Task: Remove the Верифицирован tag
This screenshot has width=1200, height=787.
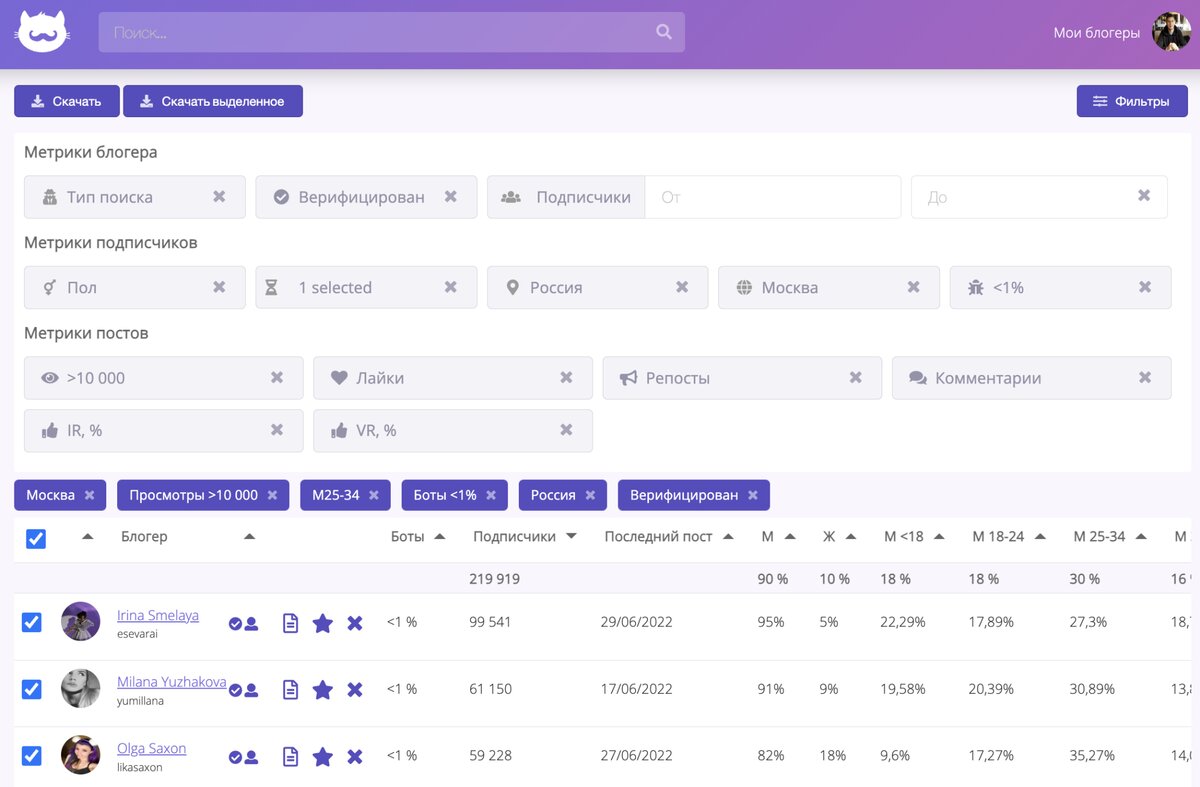Action: click(x=752, y=495)
